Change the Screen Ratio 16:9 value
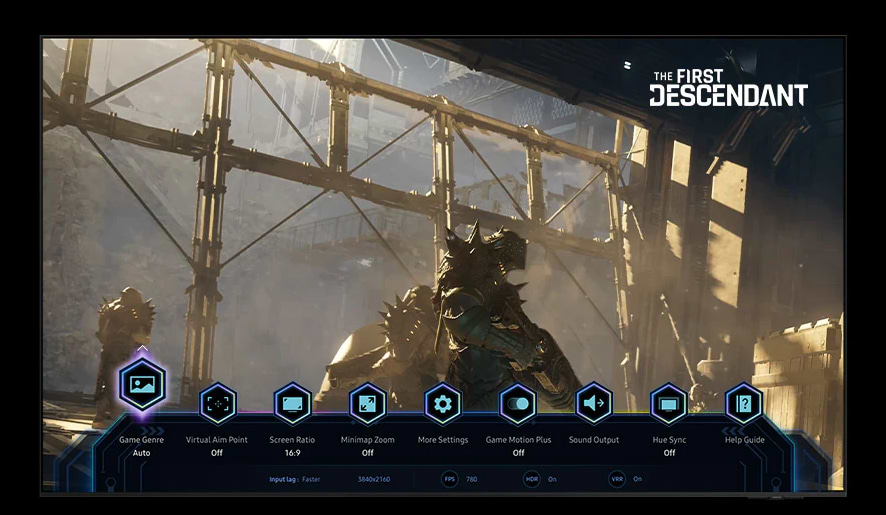Viewport: 886px width, 515px height. (x=292, y=453)
